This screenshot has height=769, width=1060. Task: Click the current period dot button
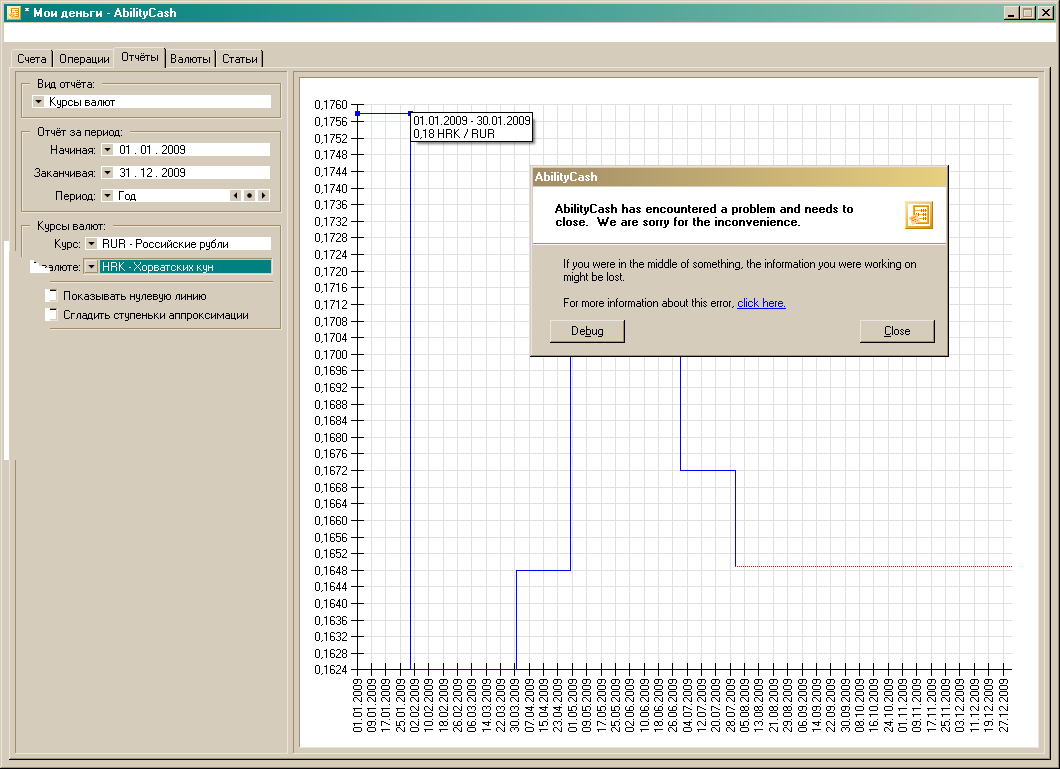(249, 196)
